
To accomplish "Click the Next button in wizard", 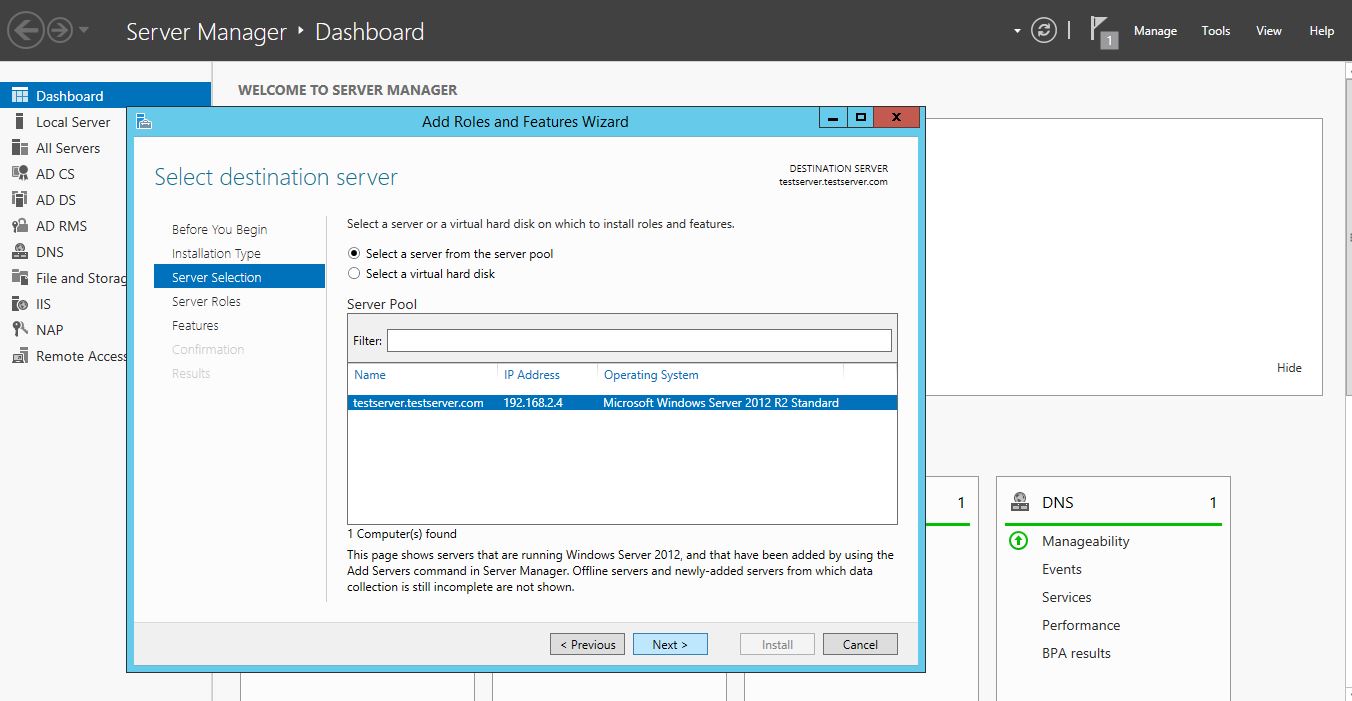I will tap(670, 645).
